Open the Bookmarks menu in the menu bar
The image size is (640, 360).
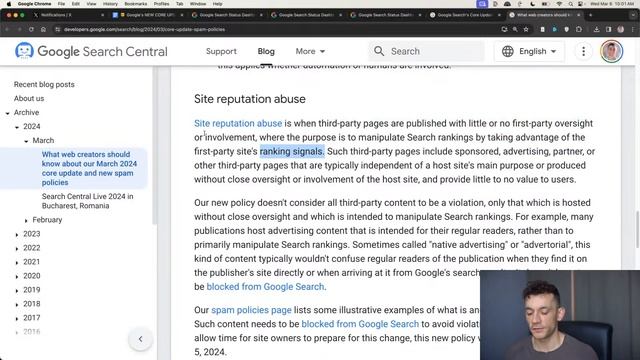[136, 4]
